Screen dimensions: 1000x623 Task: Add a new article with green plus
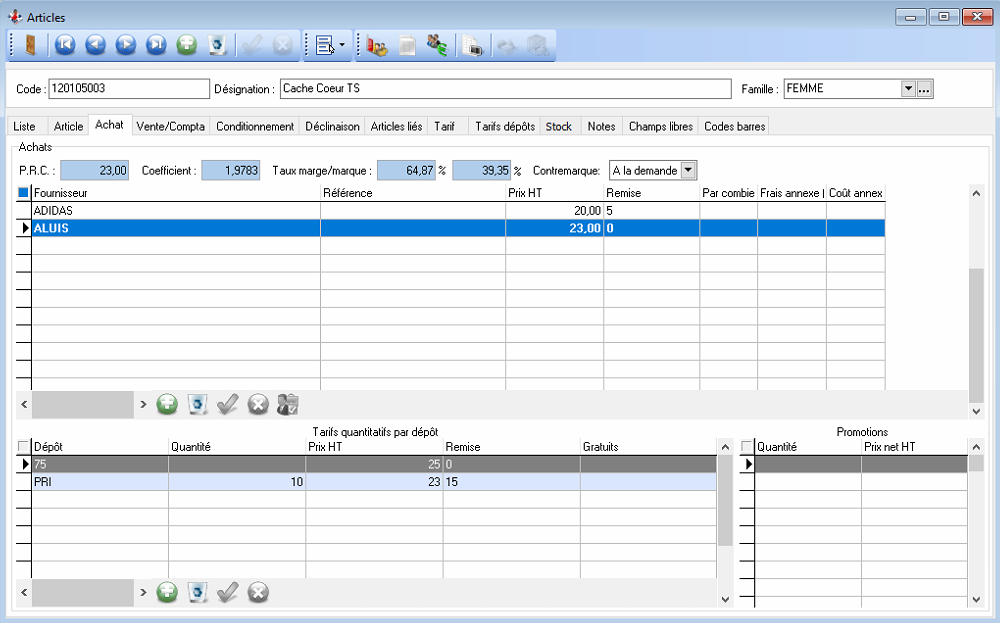186,45
